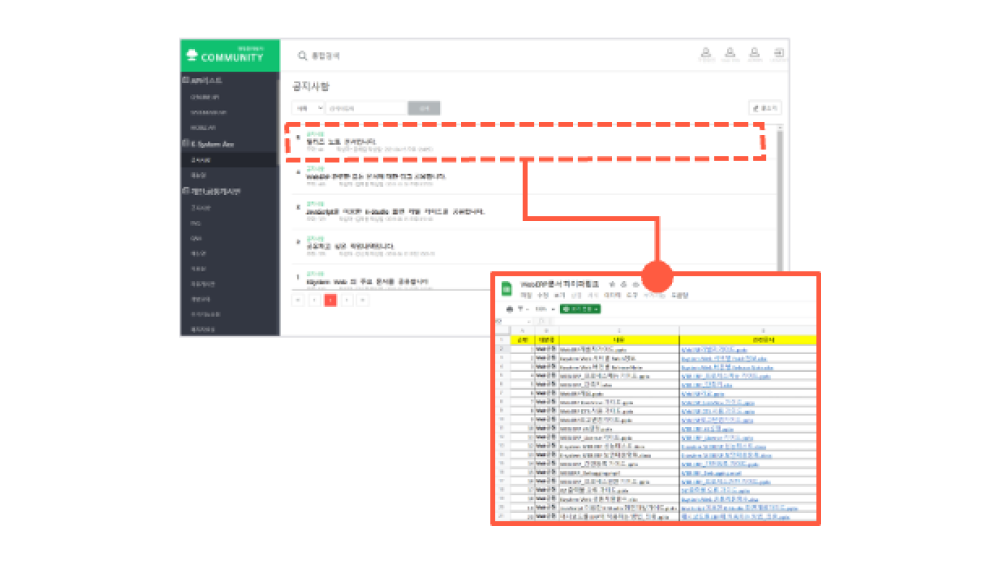Open the search-type dropdown above the notice list
Image resolution: width=1000 pixels, height=562 pixels.
pyautogui.click(x=309, y=108)
